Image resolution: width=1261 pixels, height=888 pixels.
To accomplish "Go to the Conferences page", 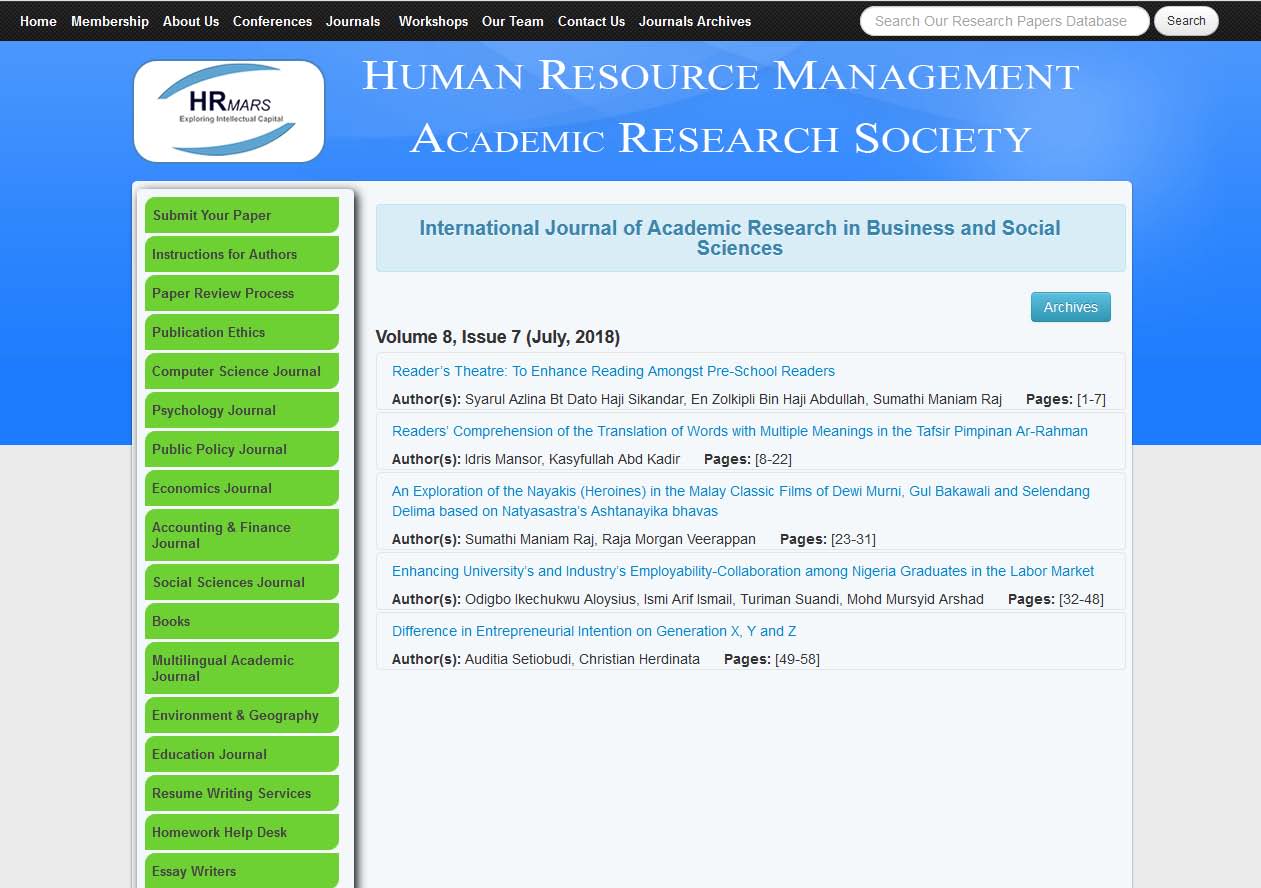I will (x=272, y=21).
